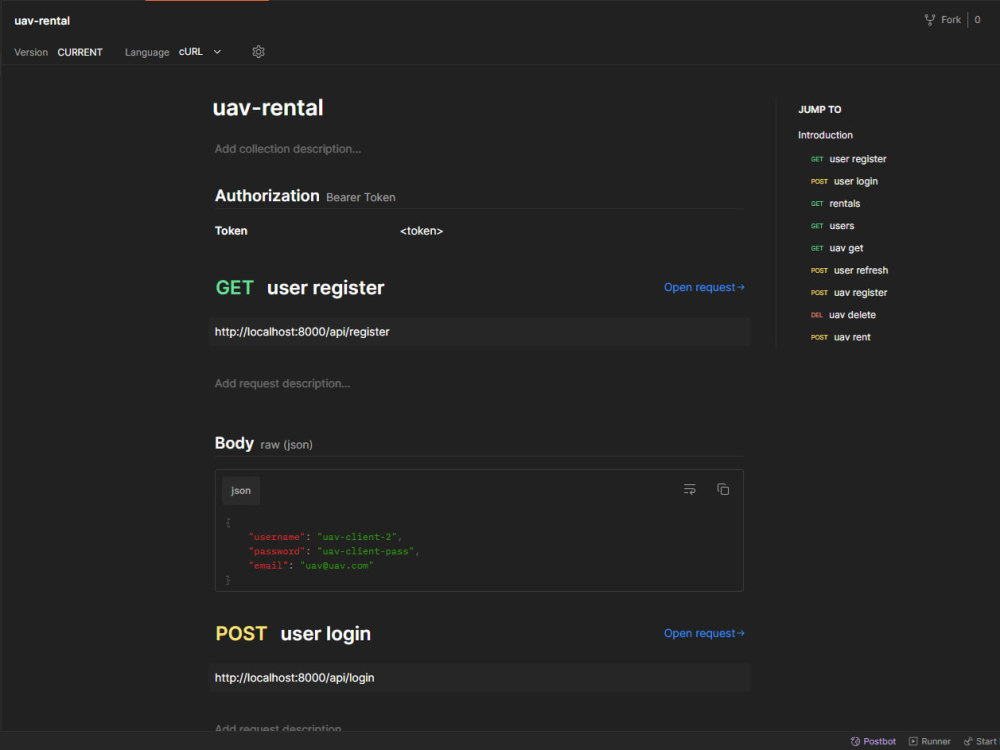Toggle word wrap icon in json body
This screenshot has height=750, width=1000.
coord(689,489)
